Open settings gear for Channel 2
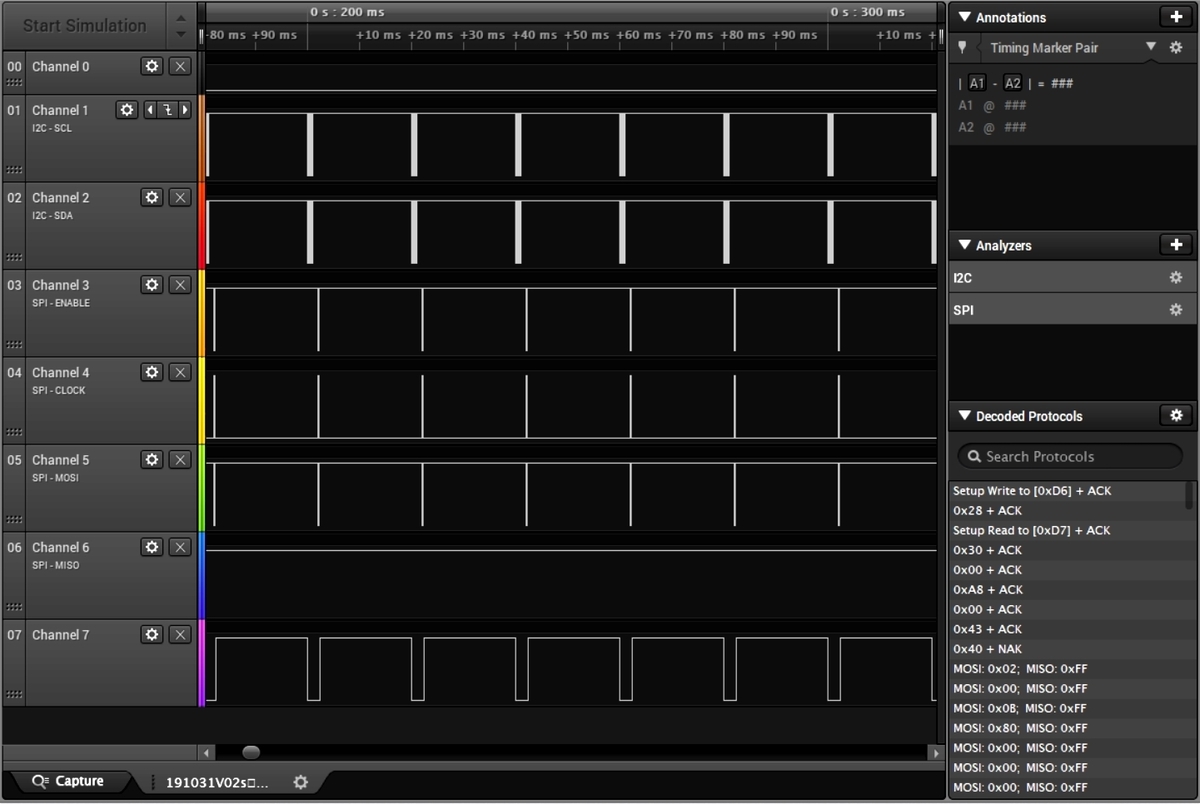 pyautogui.click(x=152, y=197)
